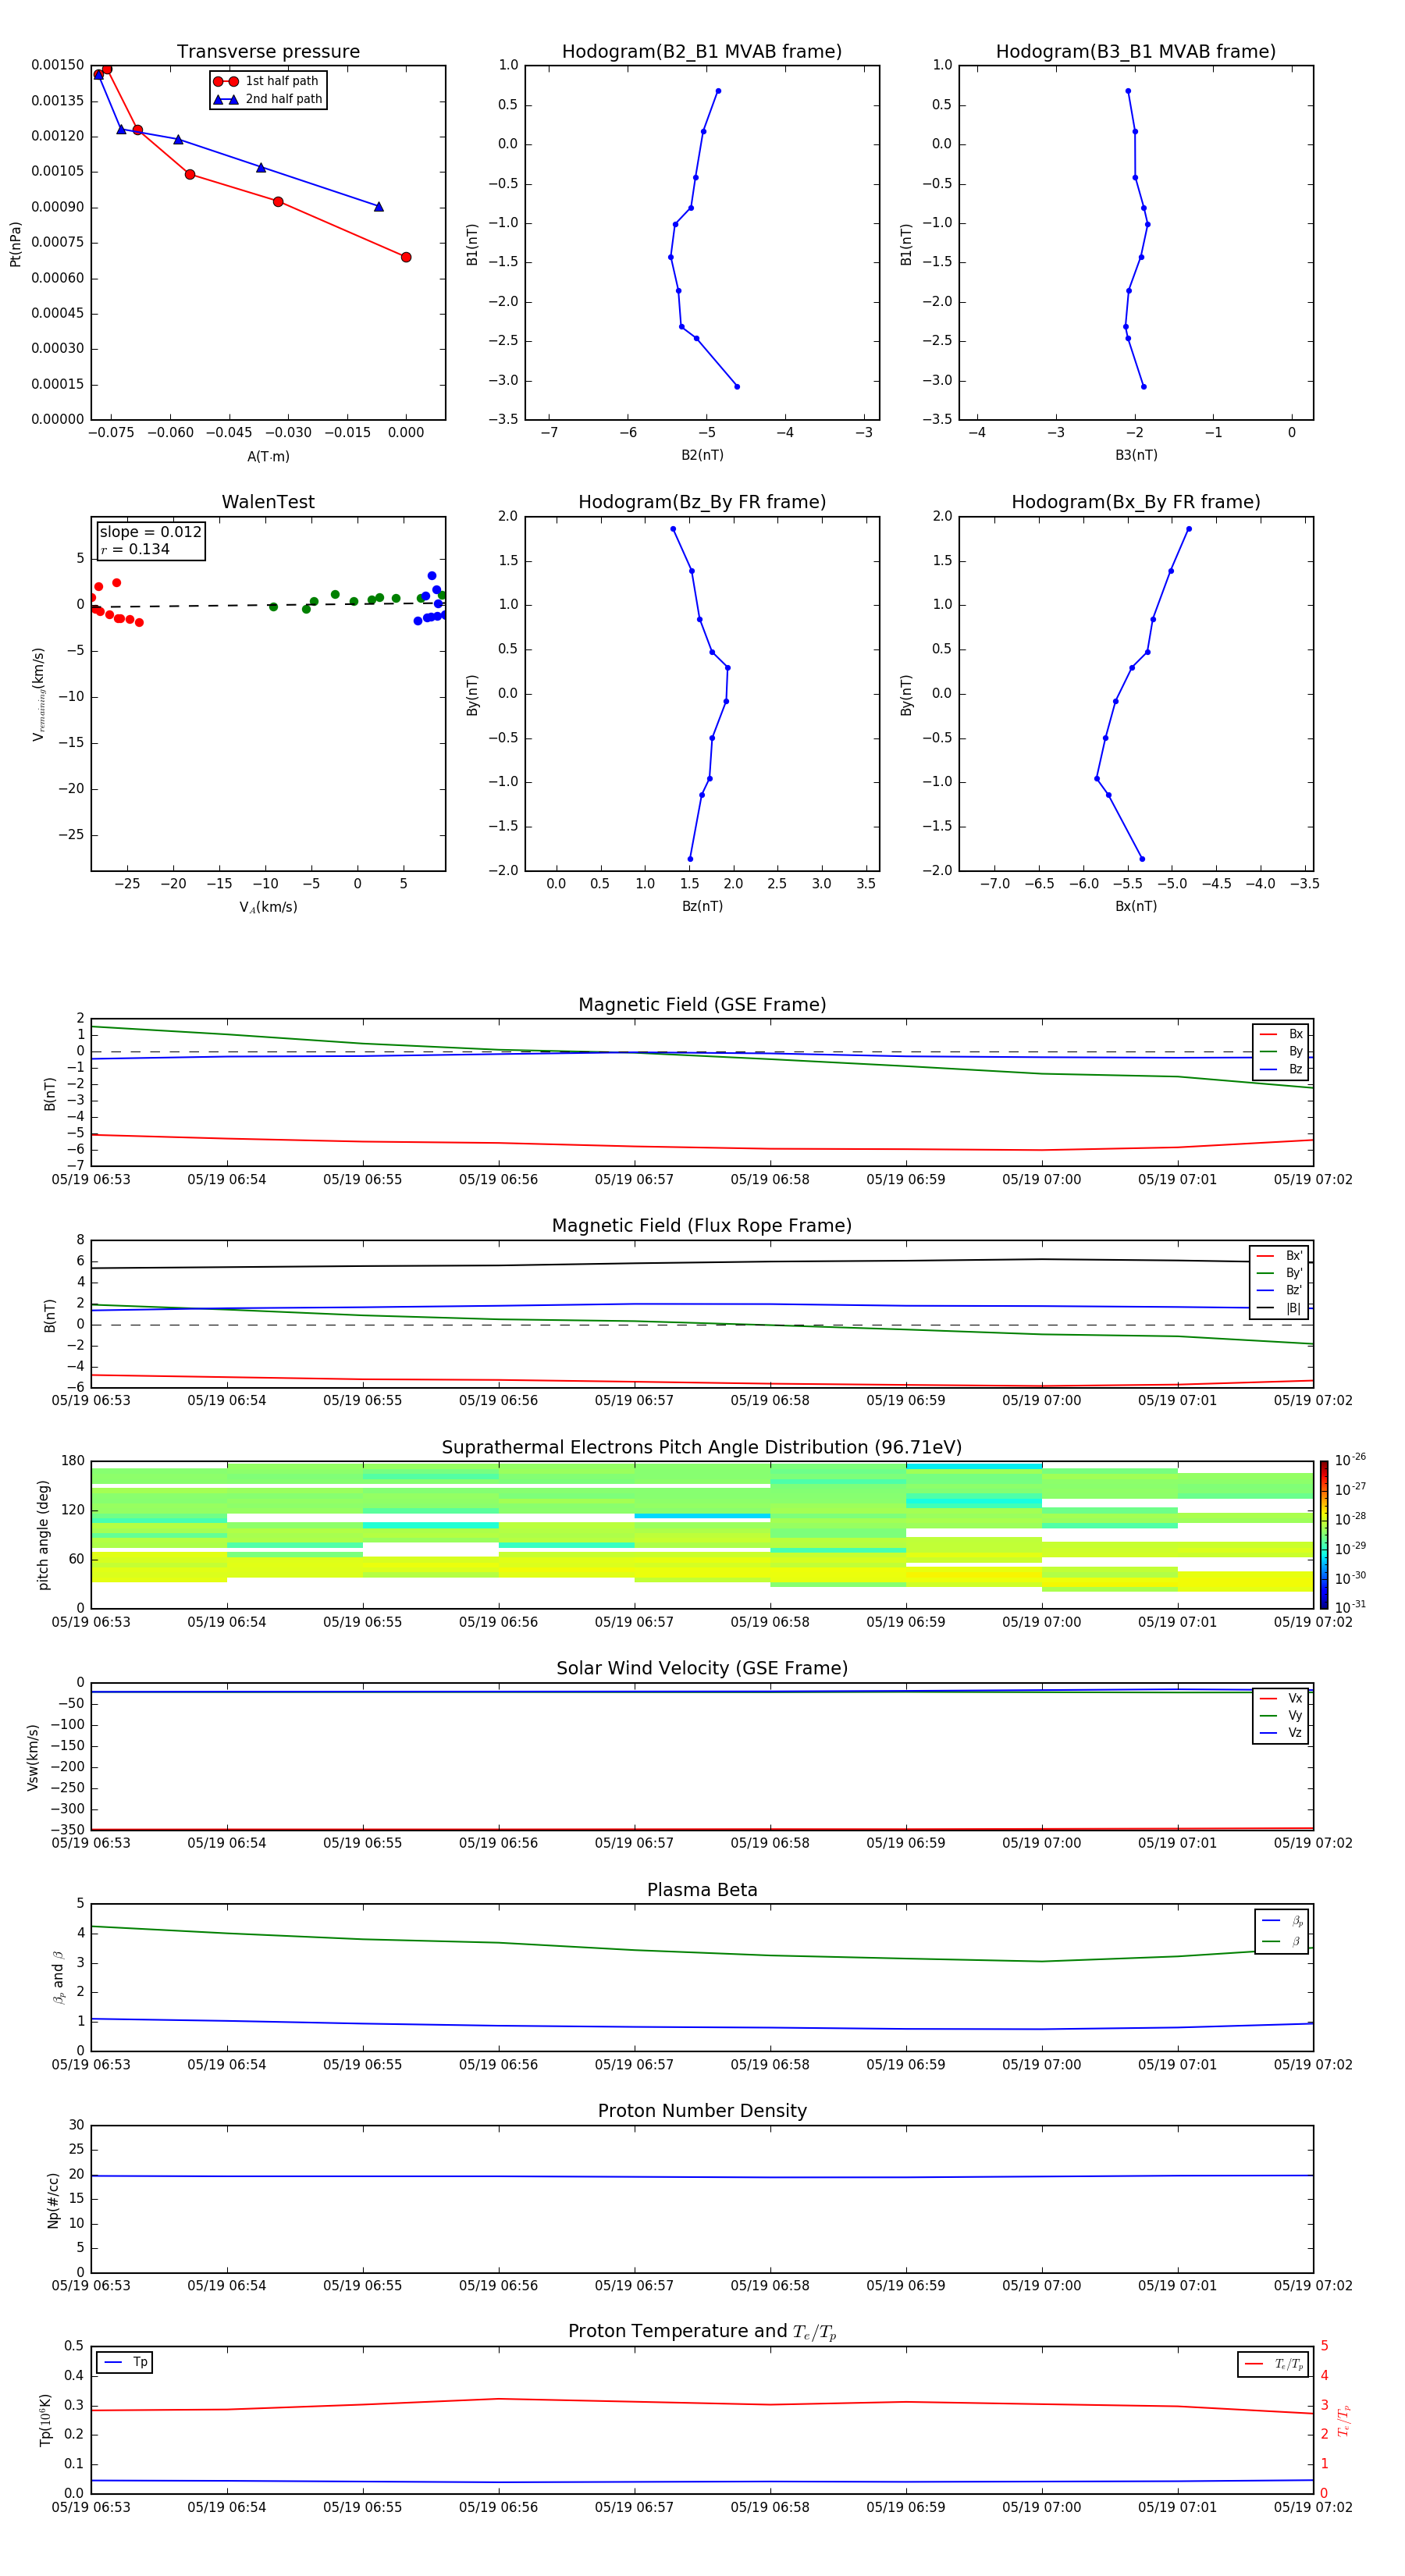The image size is (1405, 2576).
Task: Click the 'Plasma Beta' plot title
Action: 702,1890
